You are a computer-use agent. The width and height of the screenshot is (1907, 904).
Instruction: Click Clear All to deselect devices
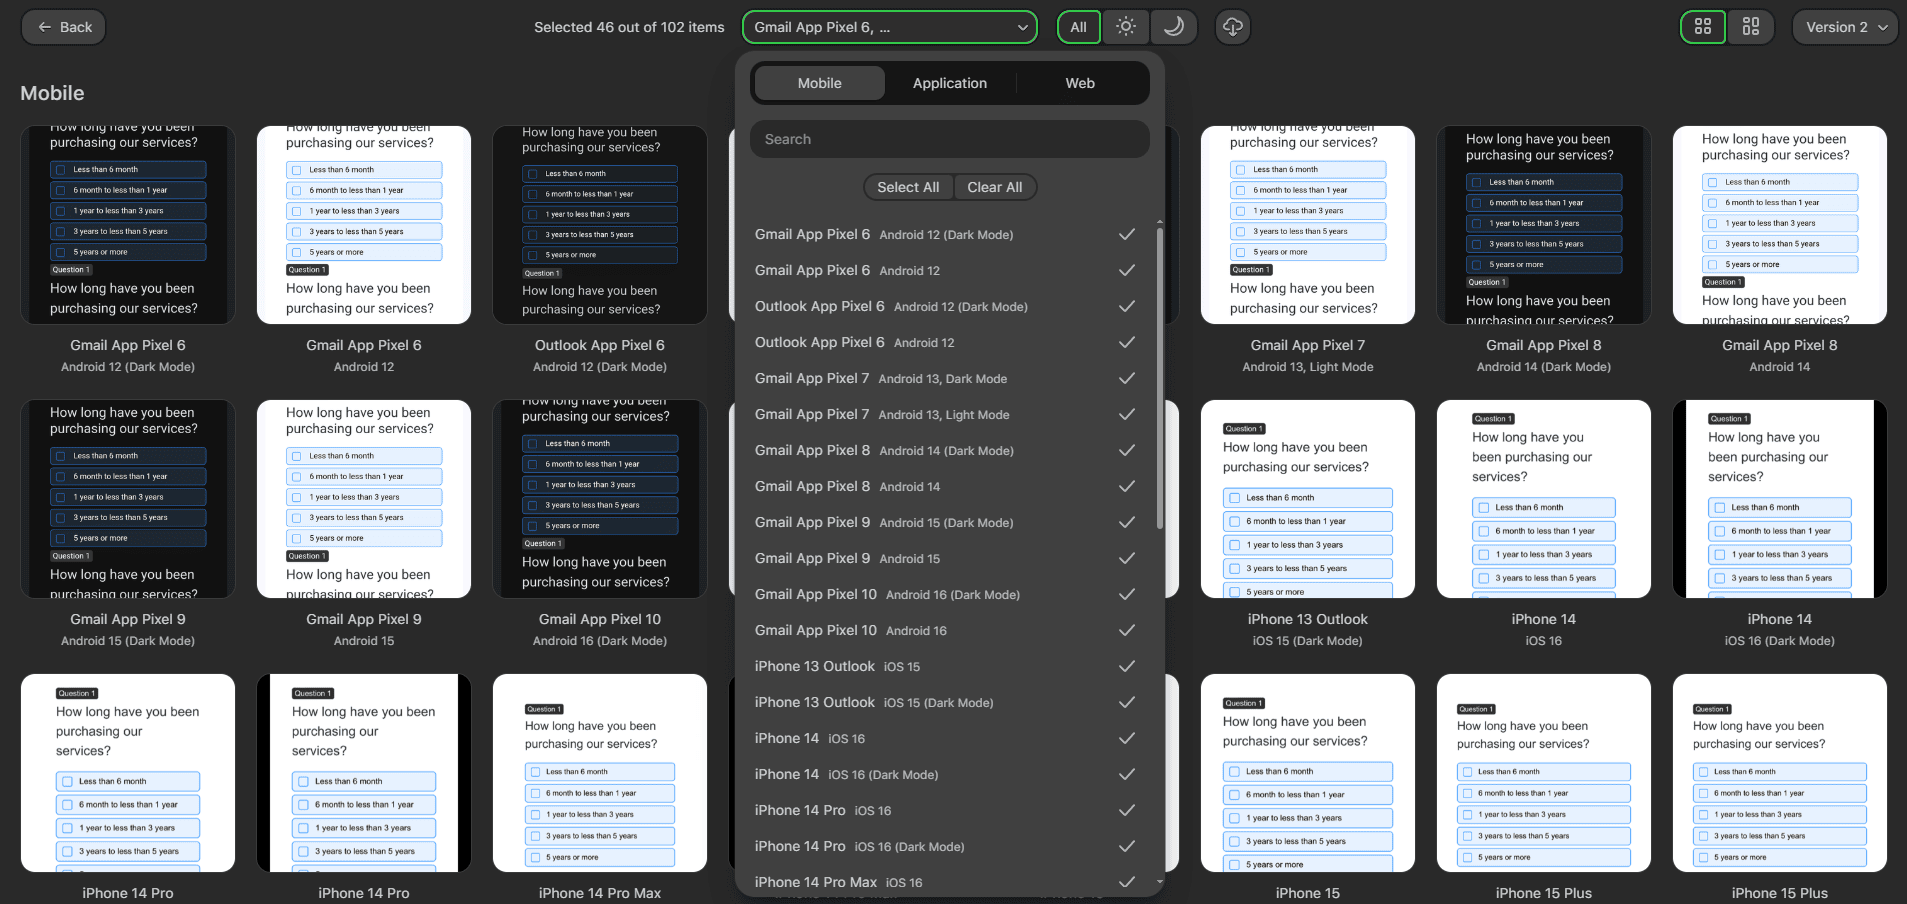tap(994, 187)
